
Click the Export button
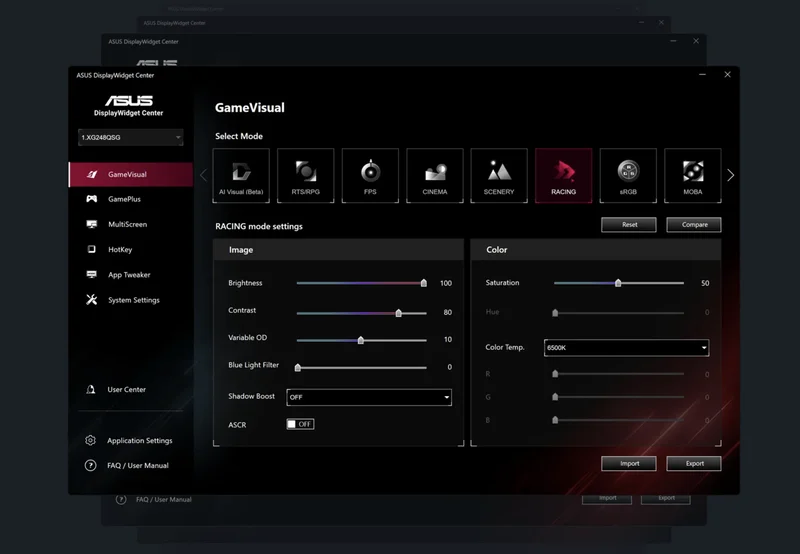click(694, 463)
